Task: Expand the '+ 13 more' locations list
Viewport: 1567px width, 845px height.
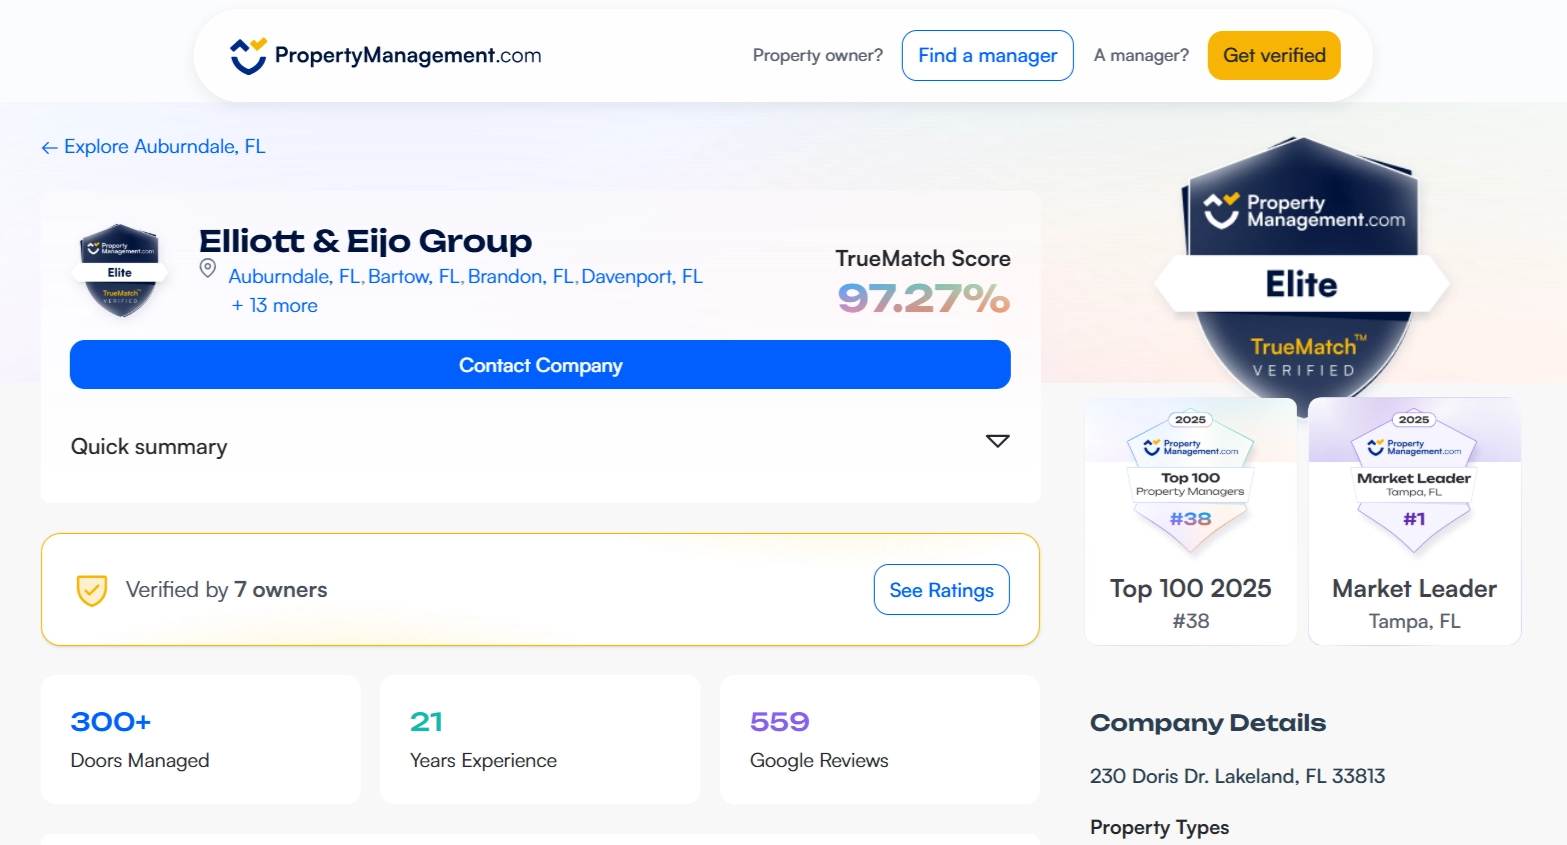Action: 274,306
